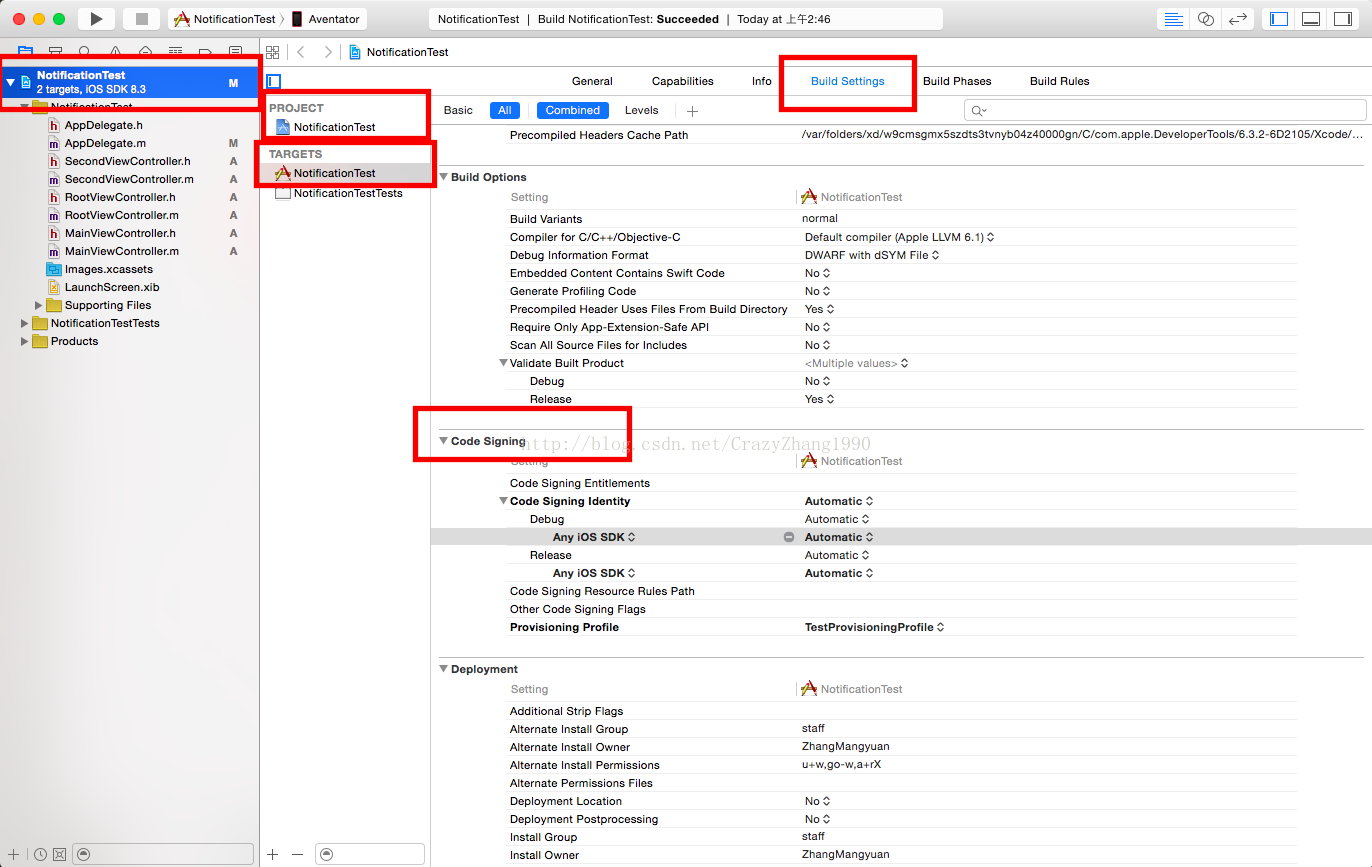
Task: Open the report navigator
Action: click(235, 51)
